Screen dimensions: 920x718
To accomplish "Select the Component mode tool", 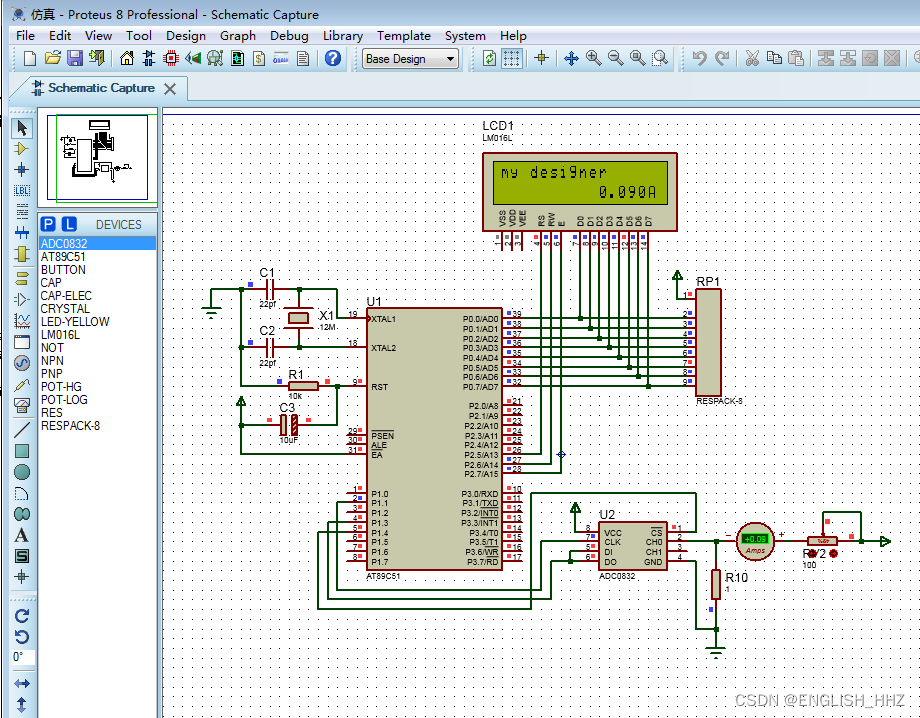I will (22, 148).
